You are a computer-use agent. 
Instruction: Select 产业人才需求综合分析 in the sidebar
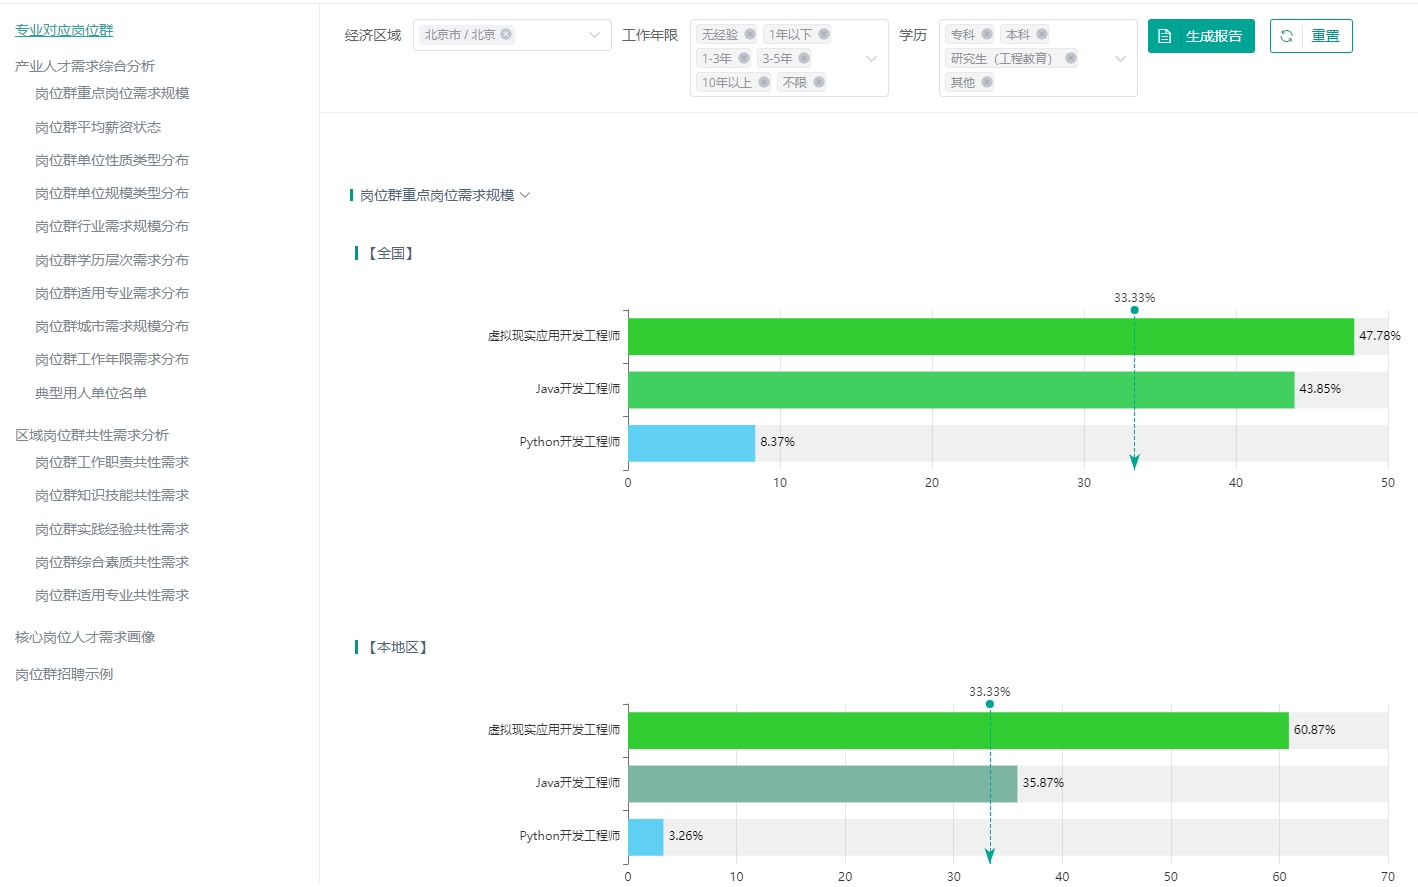pyautogui.click(x=85, y=66)
